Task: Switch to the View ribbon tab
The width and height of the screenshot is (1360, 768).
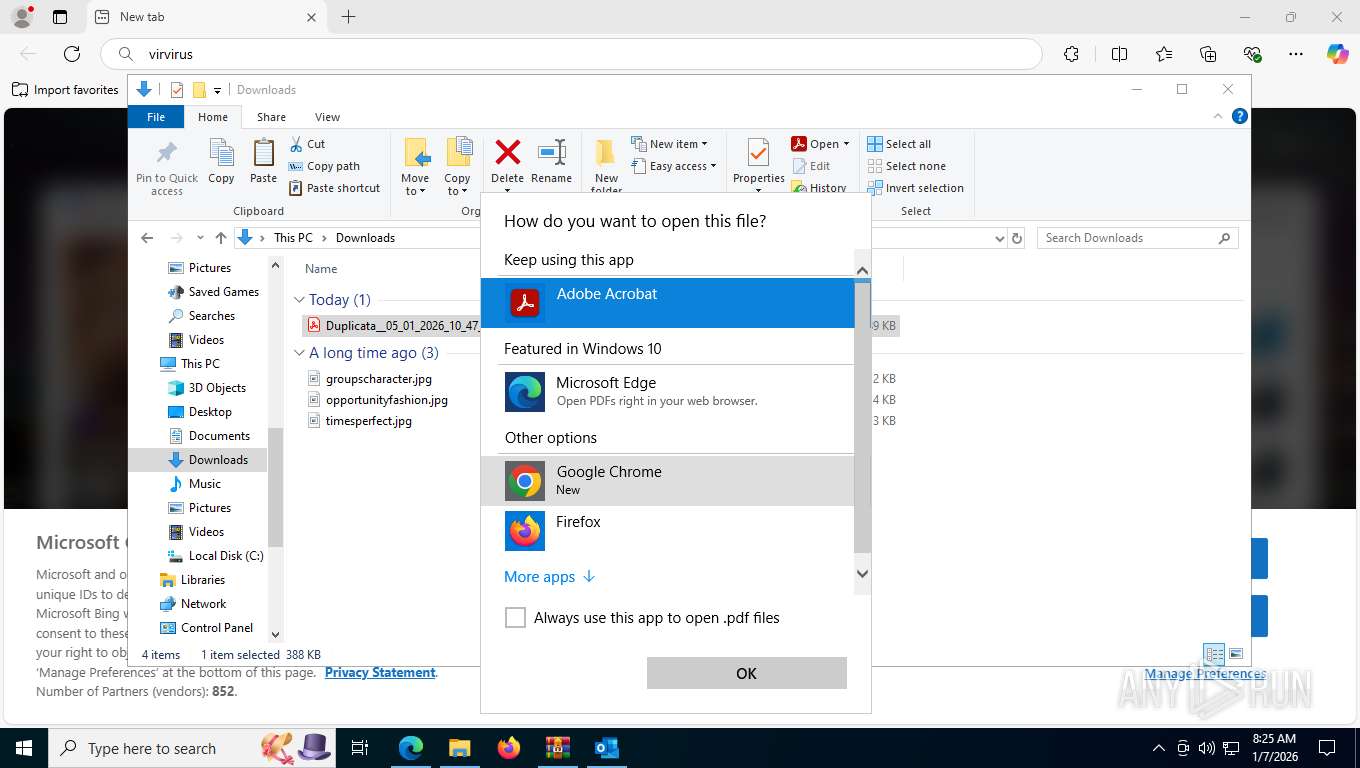Action: tap(327, 117)
